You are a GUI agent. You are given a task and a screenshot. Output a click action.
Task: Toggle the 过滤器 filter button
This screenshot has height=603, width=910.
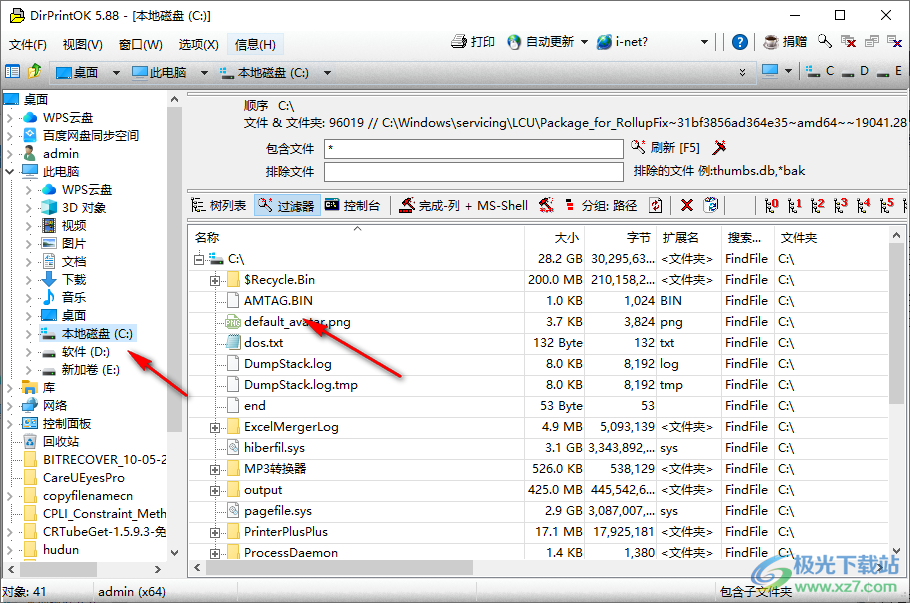point(287,205)
